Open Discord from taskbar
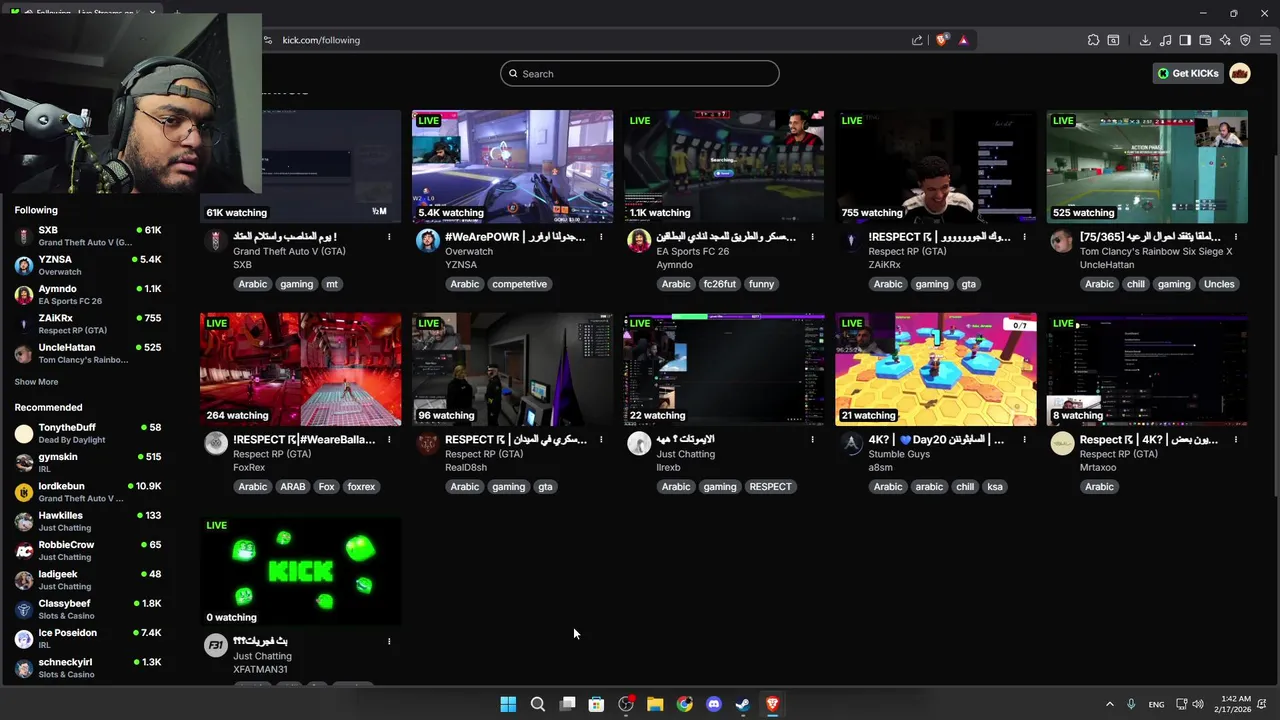 pos(714,704)
